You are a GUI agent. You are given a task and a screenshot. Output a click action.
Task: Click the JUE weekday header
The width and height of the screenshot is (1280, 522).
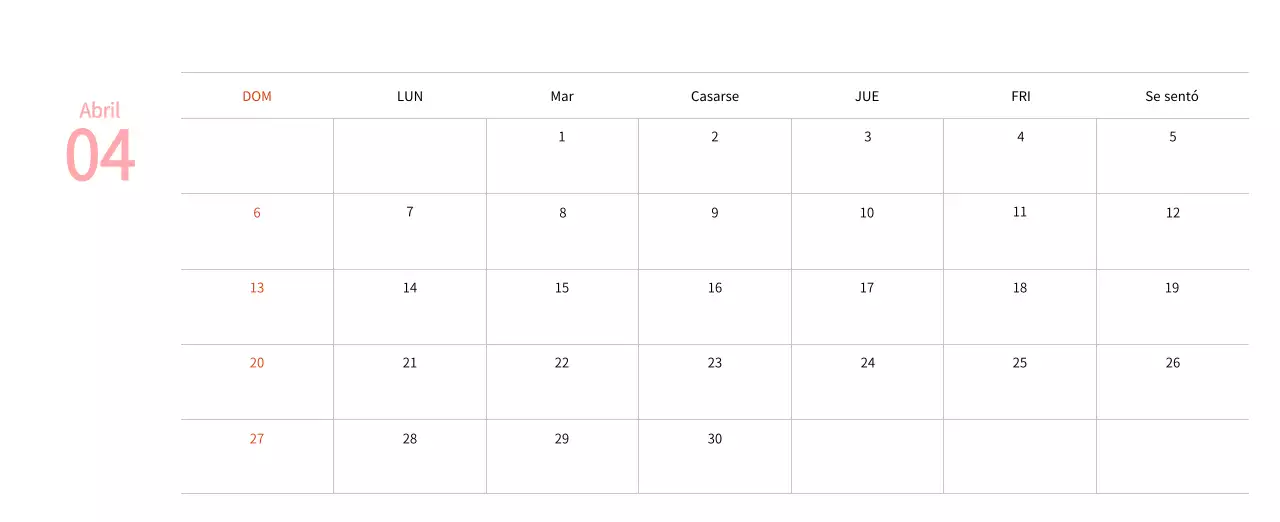click(x=867, y=96)
